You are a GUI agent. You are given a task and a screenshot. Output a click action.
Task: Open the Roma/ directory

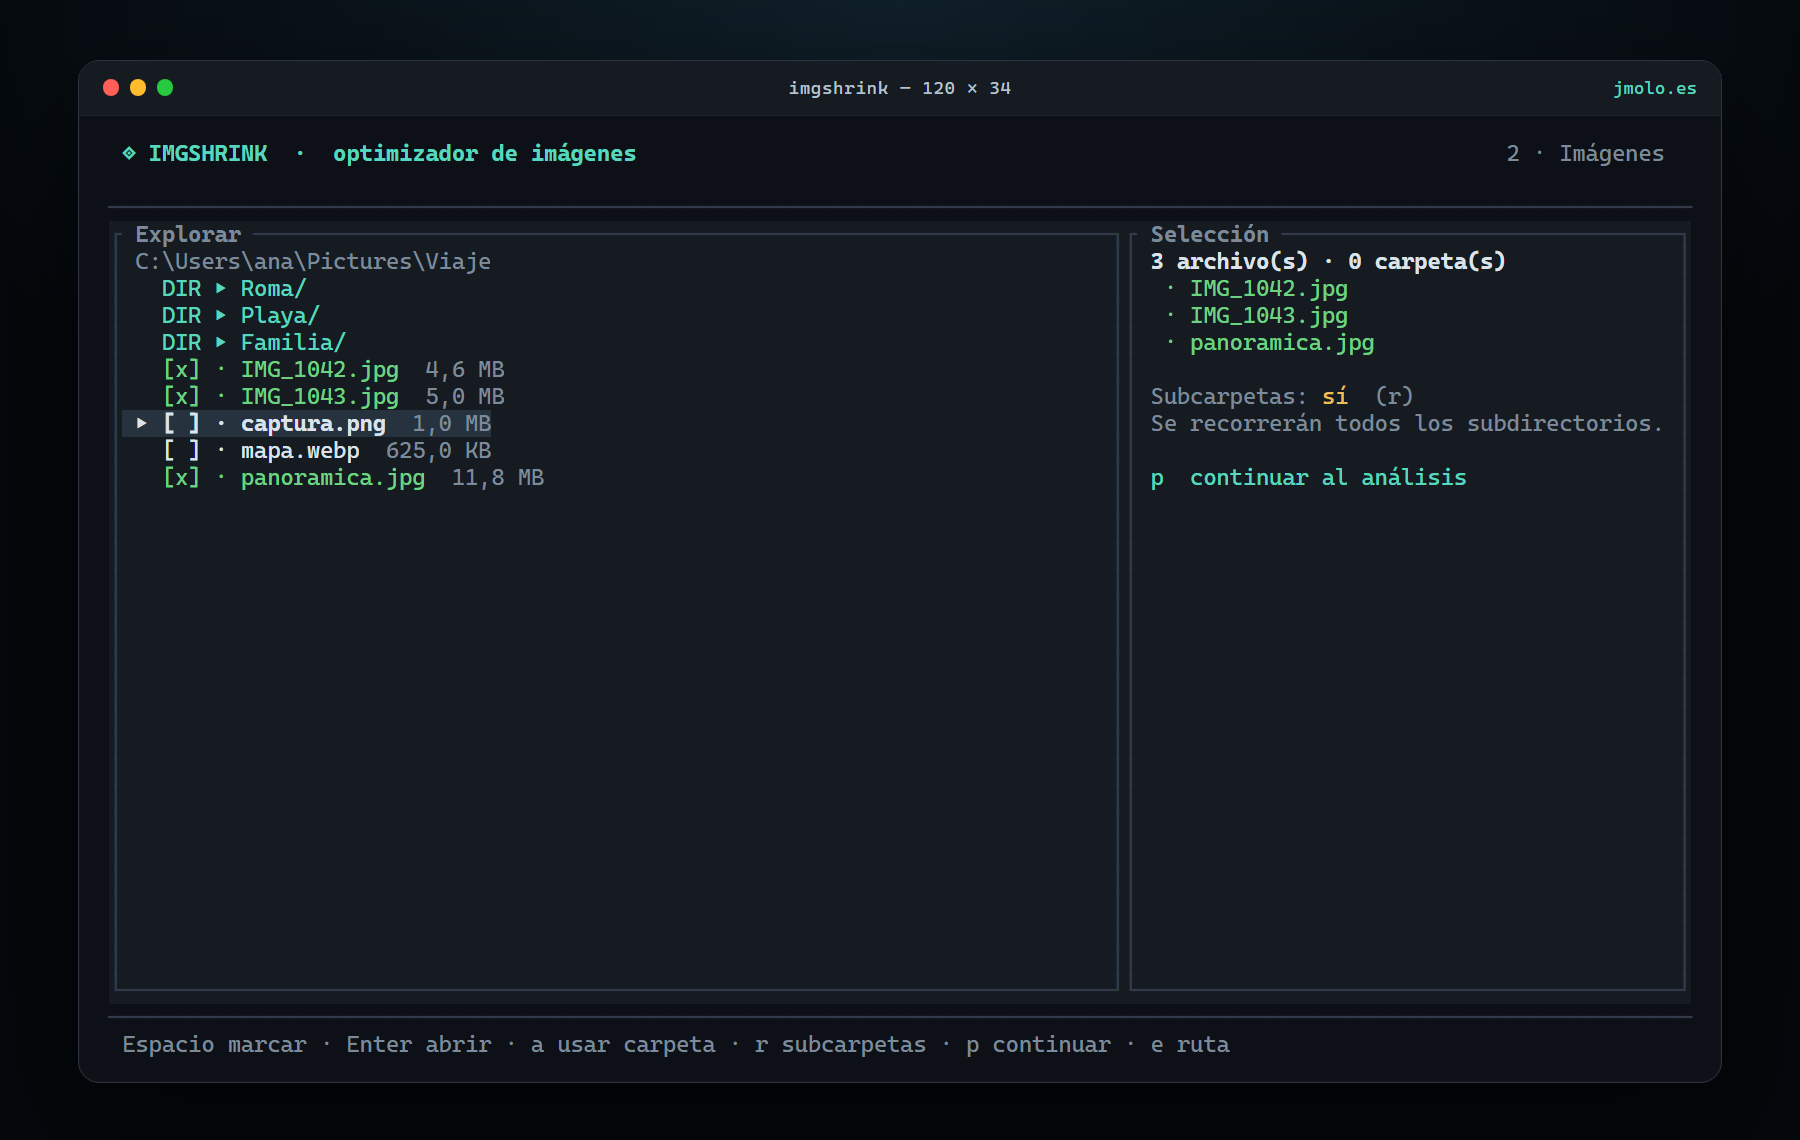pyautogui.click(x=273, y=288)
